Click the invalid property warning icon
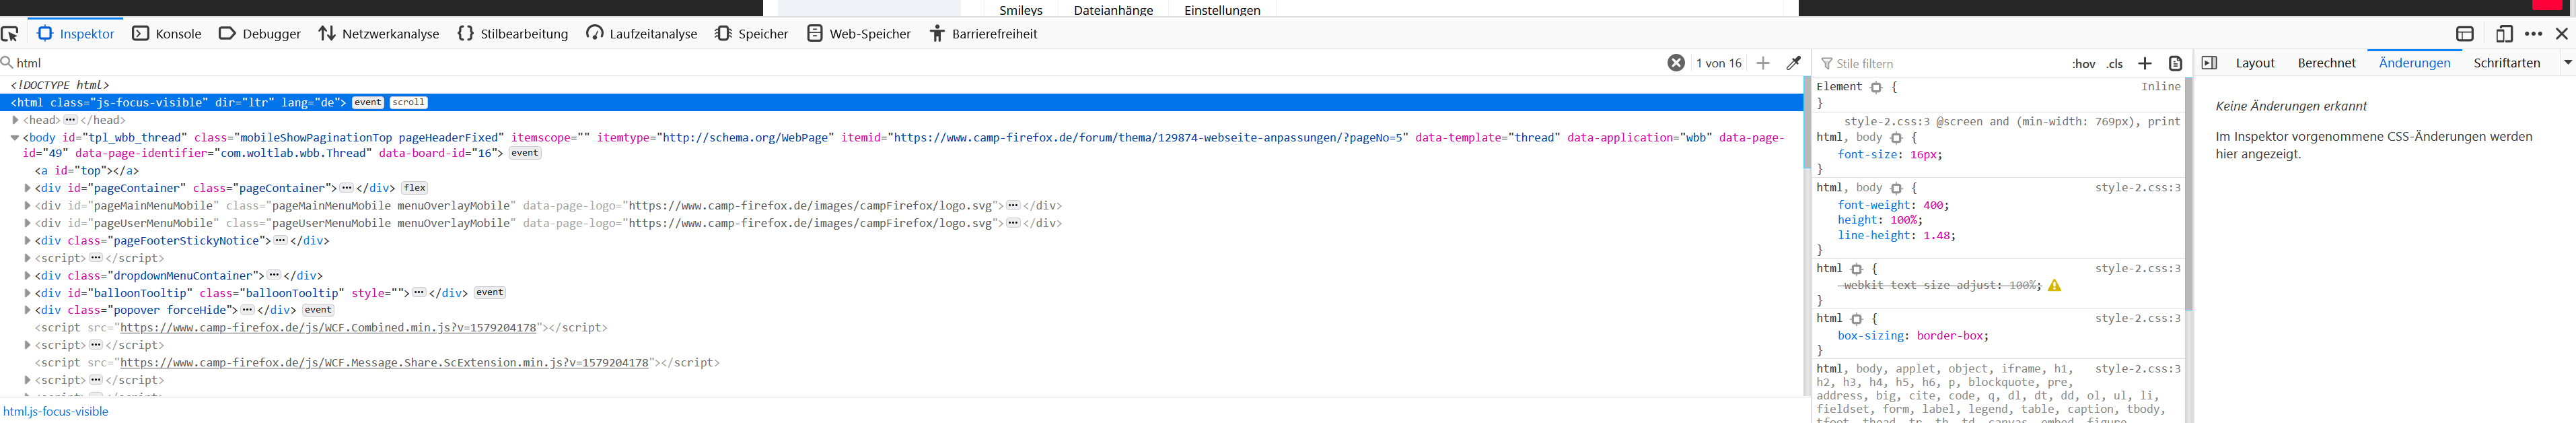The height and width of the screenshot is (423, 2576). [2054, 286]
